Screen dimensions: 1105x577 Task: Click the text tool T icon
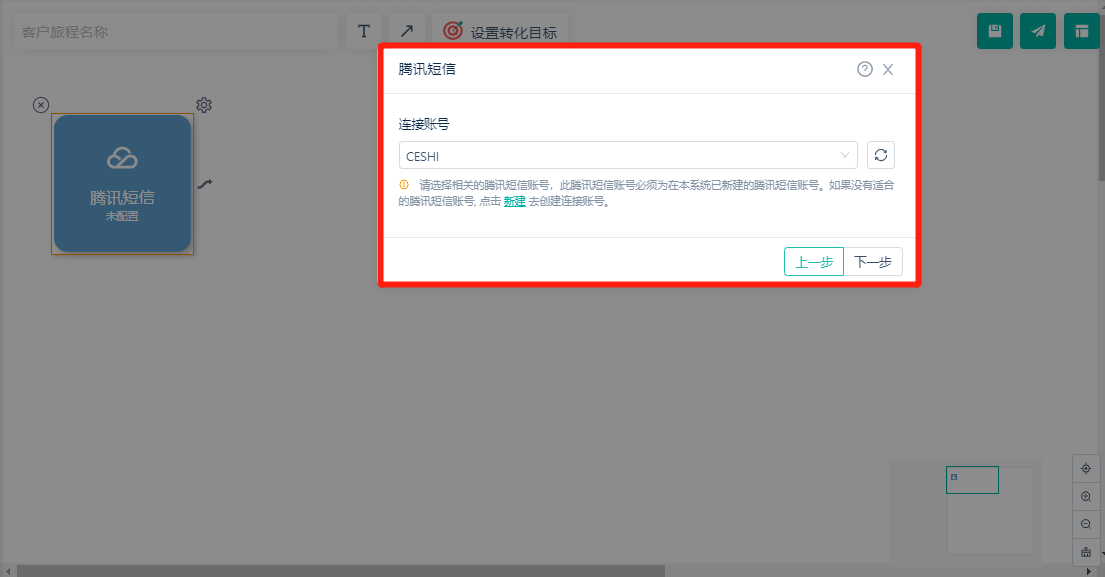pos(364,31)
